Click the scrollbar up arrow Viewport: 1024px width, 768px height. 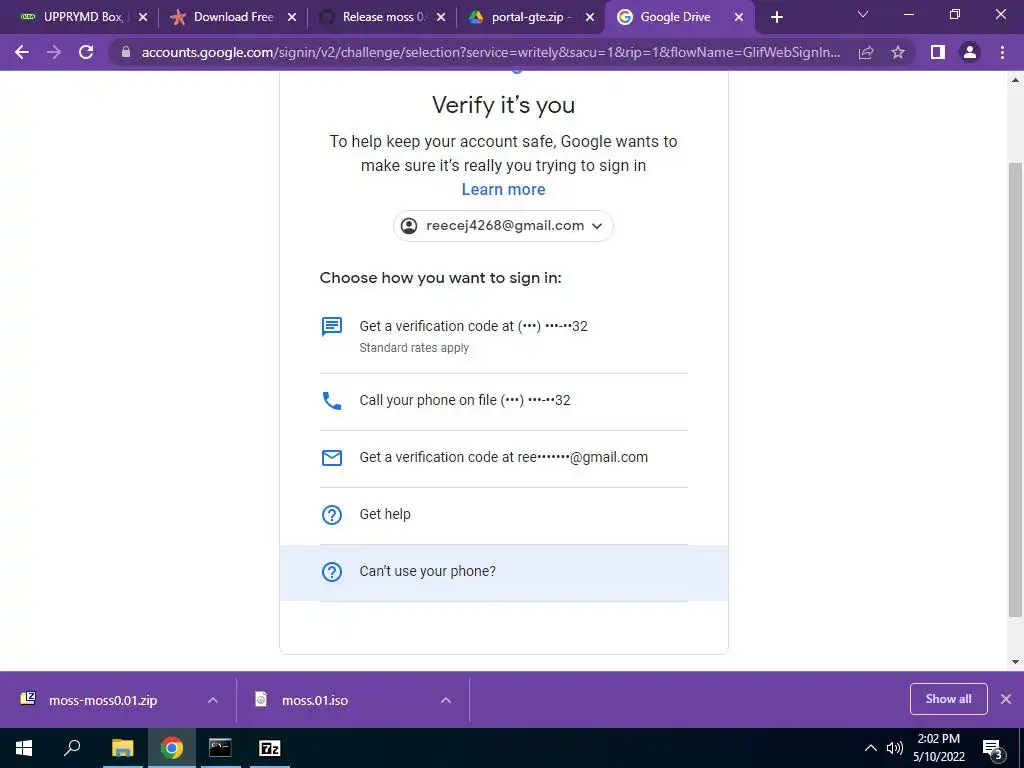click(1015, 80)
